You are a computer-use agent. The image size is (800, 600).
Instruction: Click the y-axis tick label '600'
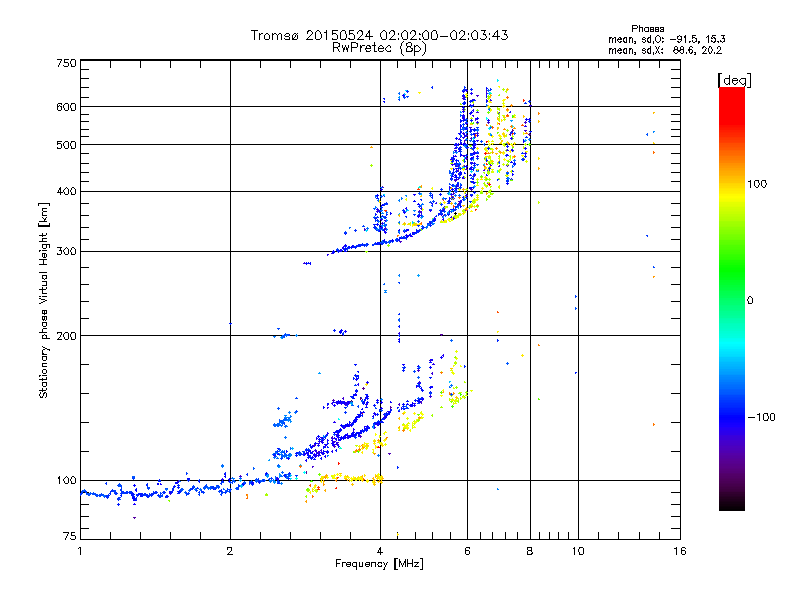pyautogui.click(x=67, y=107)
